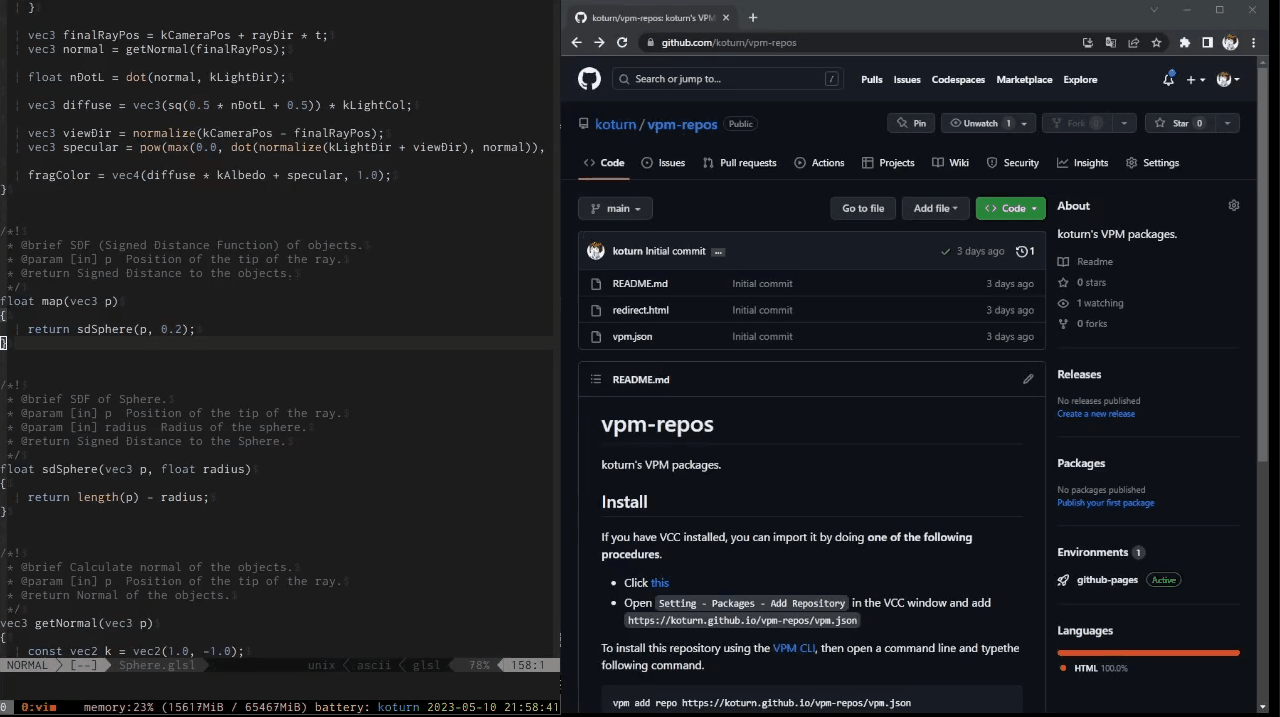Switch branches with the main dropdown
This screenshot has width=1280, height=717.
(615, 208)
